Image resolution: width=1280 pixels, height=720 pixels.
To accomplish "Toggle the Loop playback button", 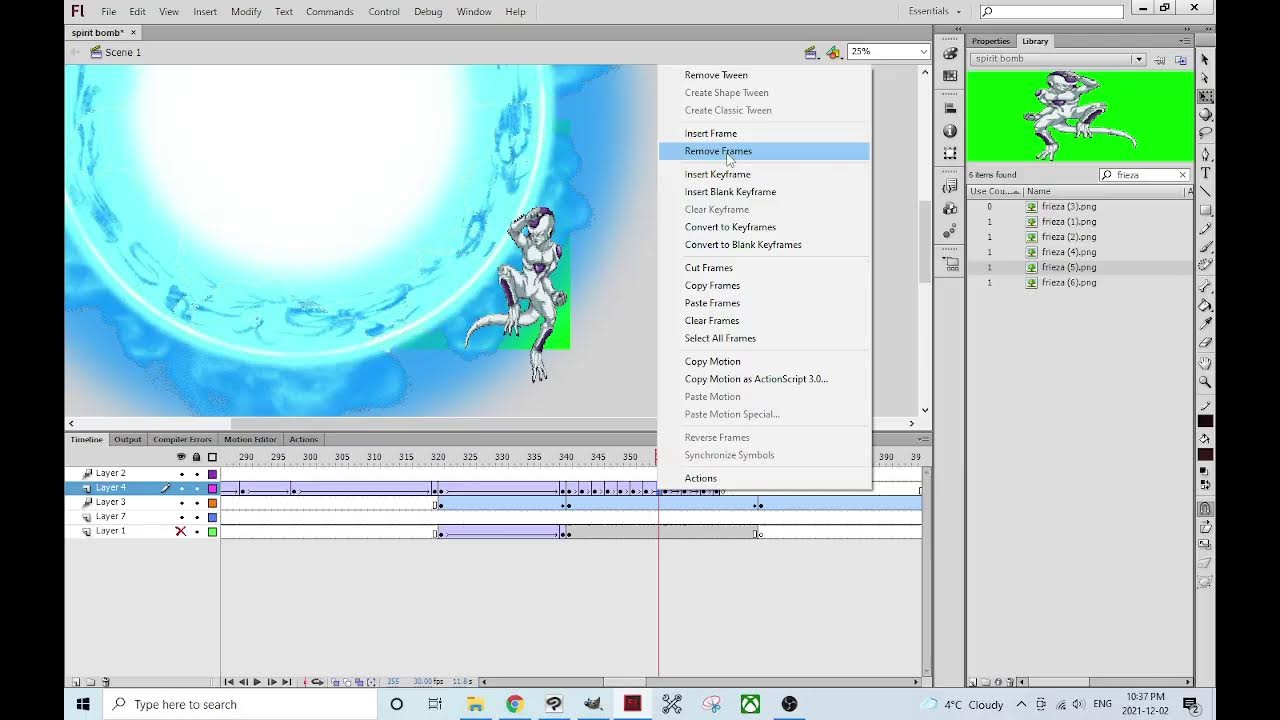I will tap(318, 682).
